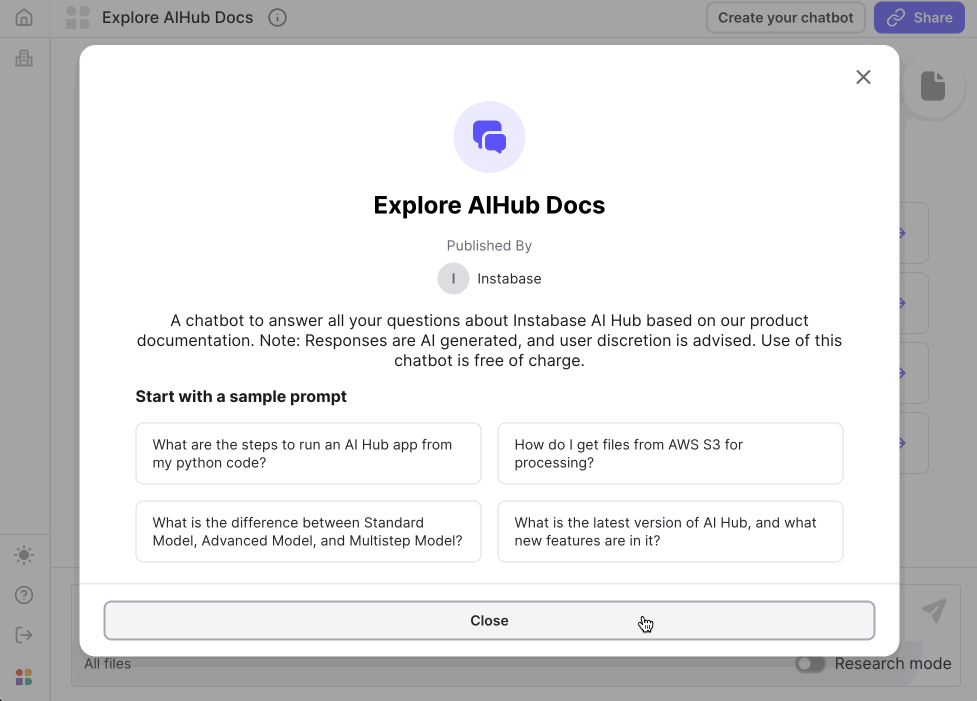Open the home icon in sidebar
Image resolution: width=977 pixels, height=701 pixels.
coord(24,17)
